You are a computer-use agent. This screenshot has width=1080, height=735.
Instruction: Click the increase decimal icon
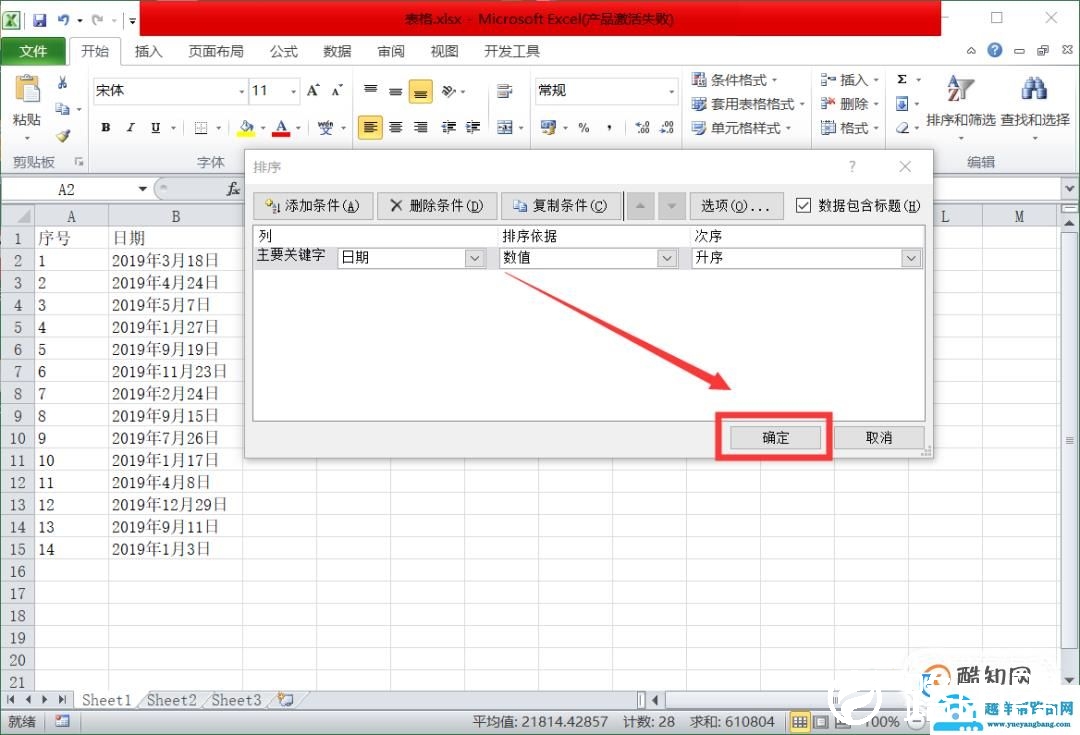click(x=643, y=127)
